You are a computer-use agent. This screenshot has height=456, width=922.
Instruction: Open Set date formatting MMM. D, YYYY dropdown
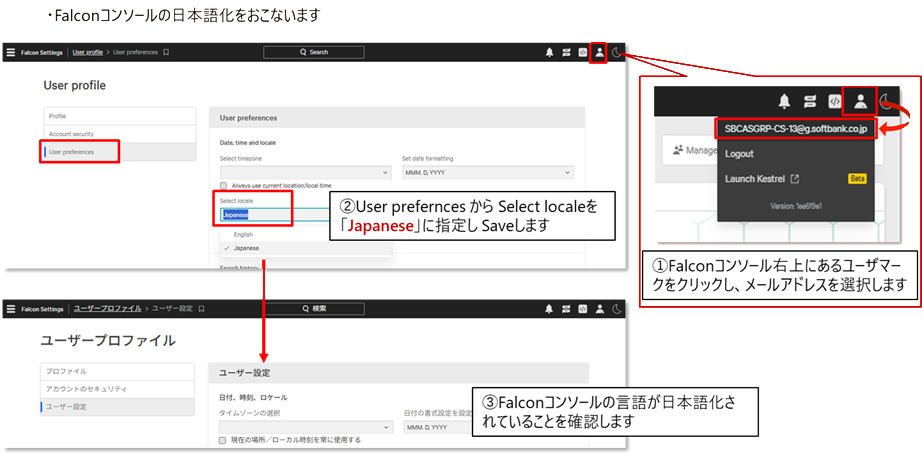tap(487, 172)
